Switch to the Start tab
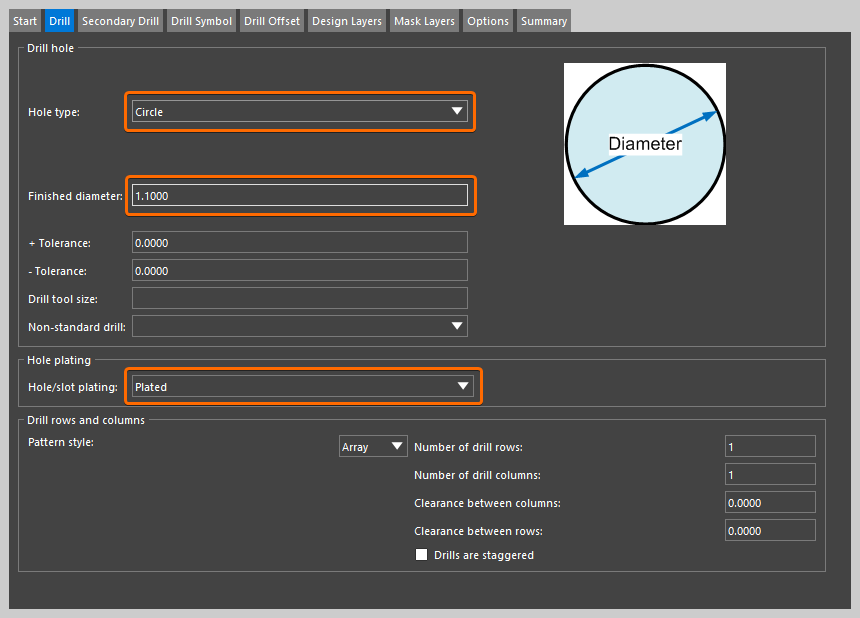Viewport: 860px width, 618px height. tap(25, 21)
